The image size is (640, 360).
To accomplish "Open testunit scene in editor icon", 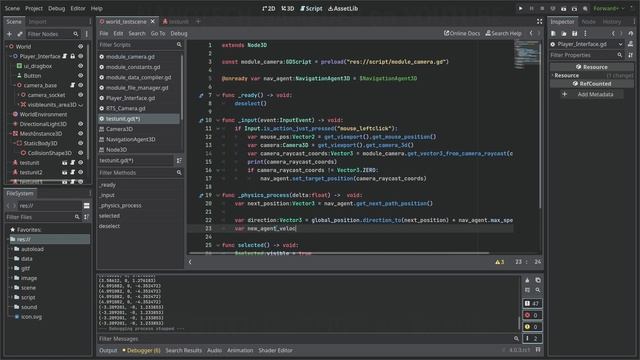I will coord(64,162).
